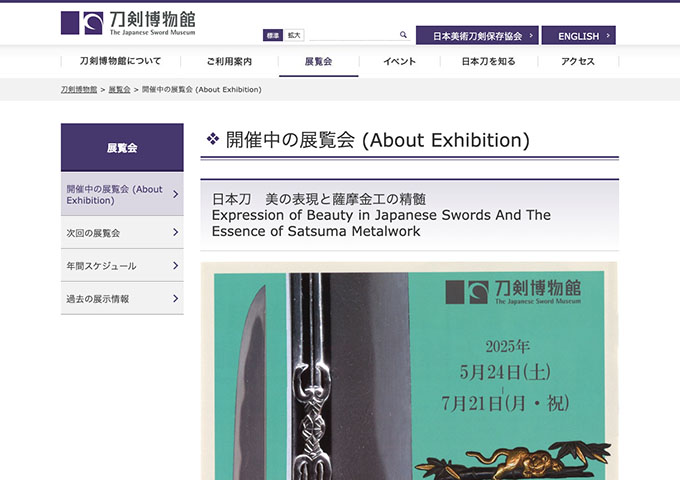Click the breadcrumb text 開催中の展覧会 (About Exhibition)
Screen dimensions: 680x480
point(202,89)
